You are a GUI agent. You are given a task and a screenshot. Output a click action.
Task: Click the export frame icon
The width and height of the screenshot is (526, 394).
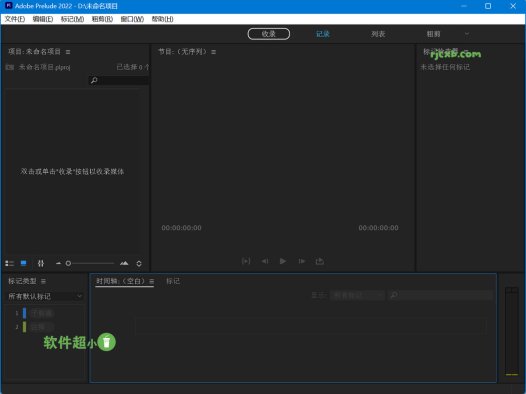(x=320, y=261)
